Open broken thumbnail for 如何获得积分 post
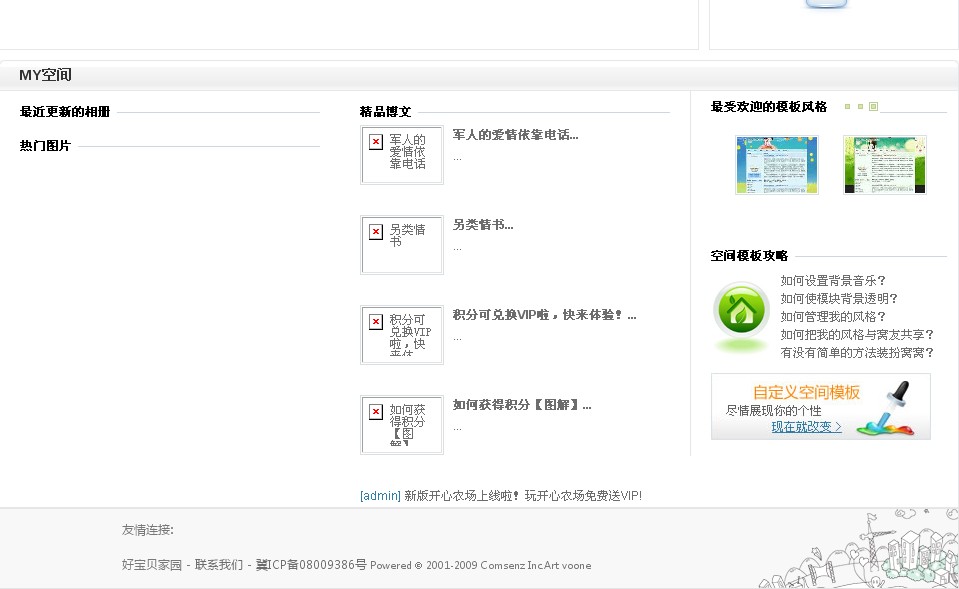This screenshot has height=589, width=959. click(402, 424)
